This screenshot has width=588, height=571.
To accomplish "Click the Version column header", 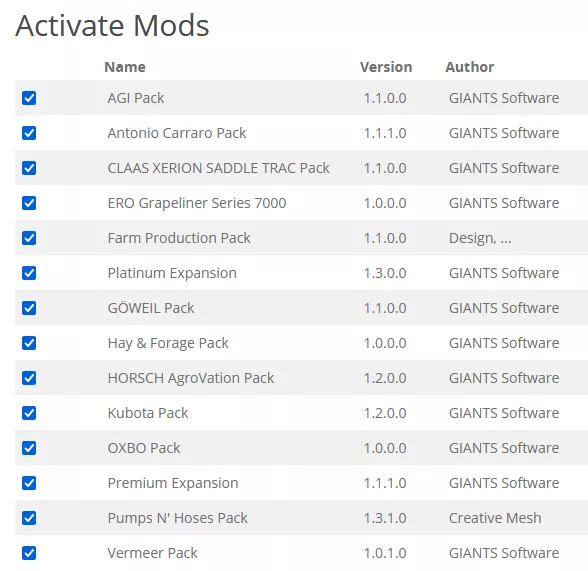I will coord(386,67).
